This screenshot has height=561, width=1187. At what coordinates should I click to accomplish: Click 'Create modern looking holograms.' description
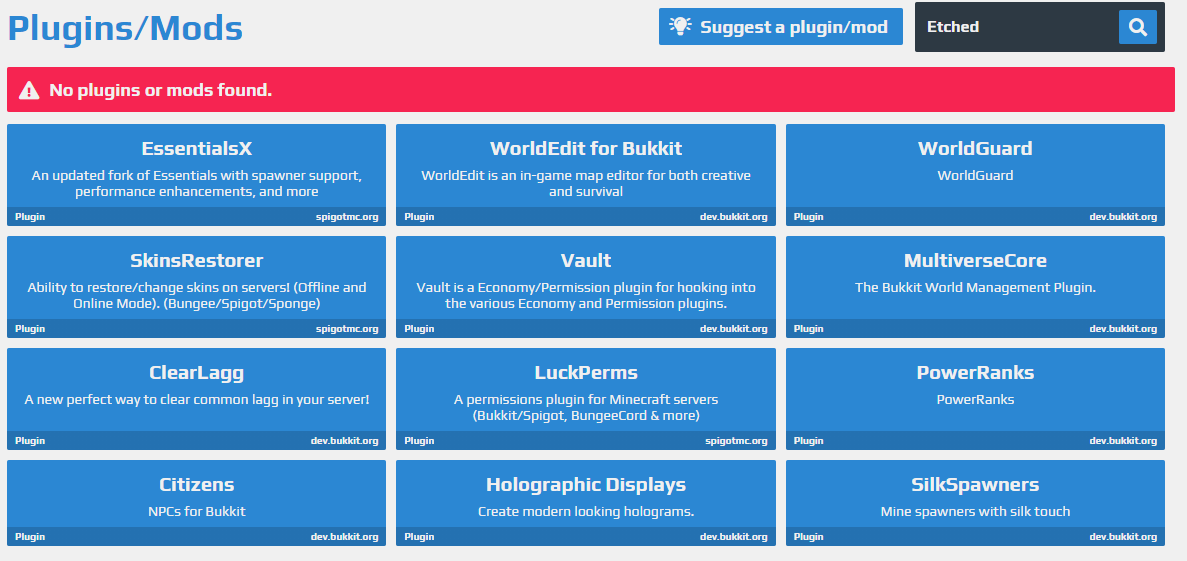click(586, 511)
